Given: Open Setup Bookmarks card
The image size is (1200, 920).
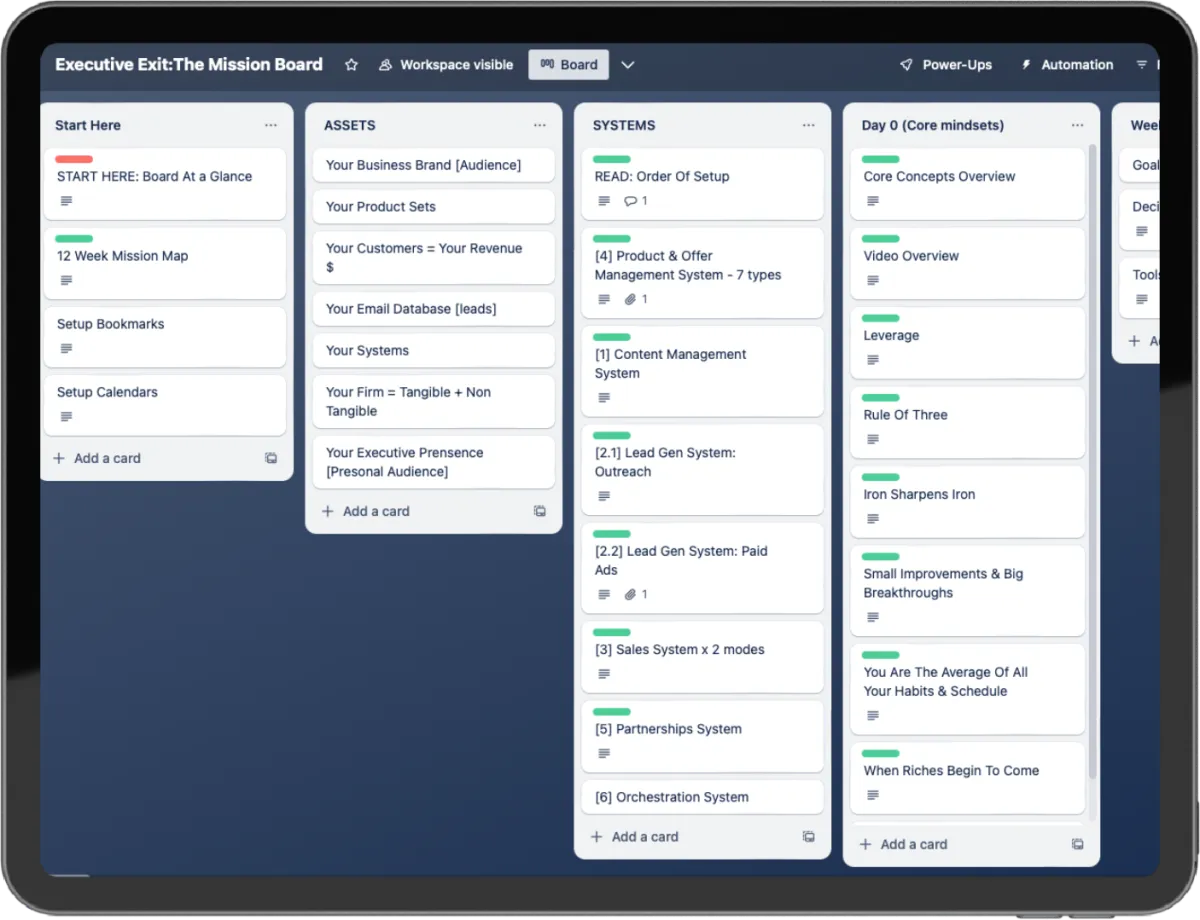Looking at the screenshot, I should 165,336.
